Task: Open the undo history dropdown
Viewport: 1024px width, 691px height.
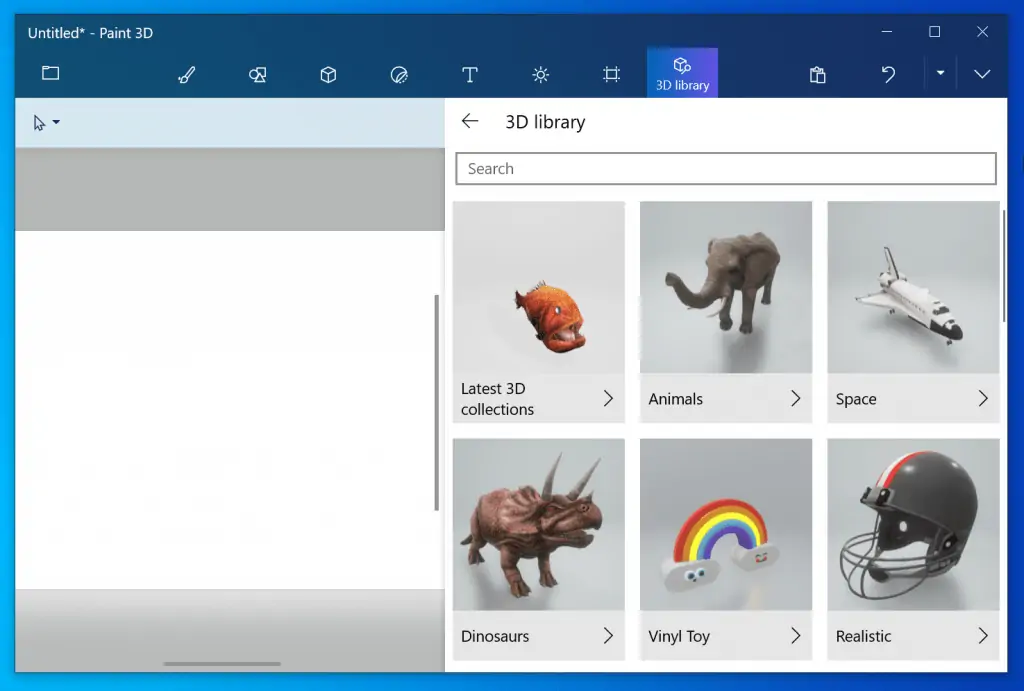Action: pos(941,74)
